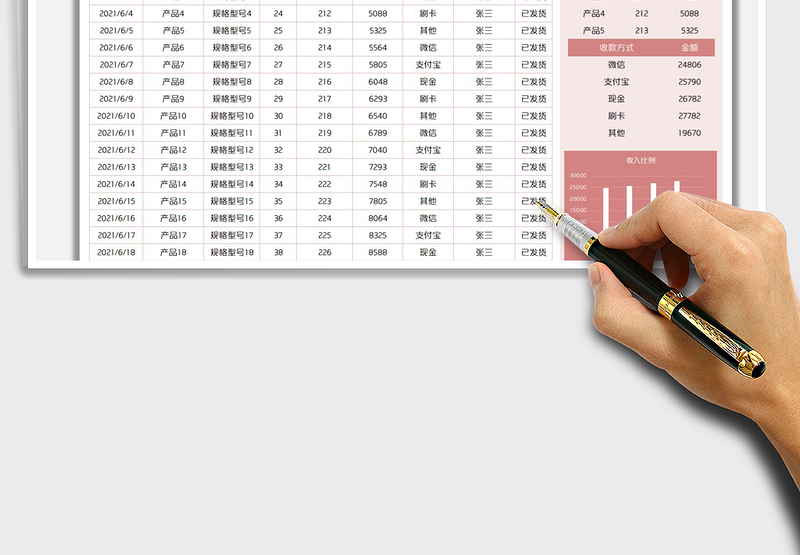Select the 微信 total value 24806
The height and width of the screenshot is (555, 800).
(x=689, y=65)
